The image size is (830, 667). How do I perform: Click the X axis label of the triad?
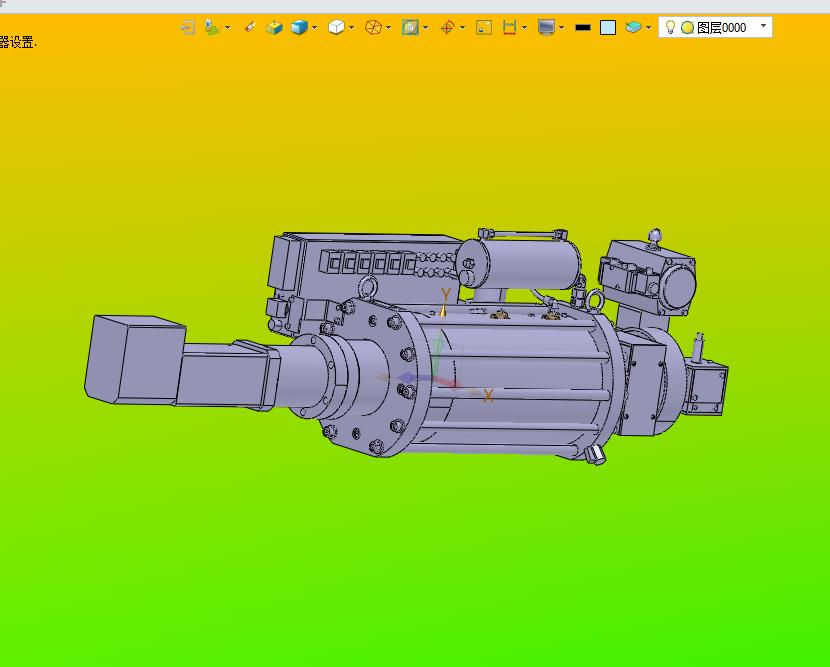[488, 395]
